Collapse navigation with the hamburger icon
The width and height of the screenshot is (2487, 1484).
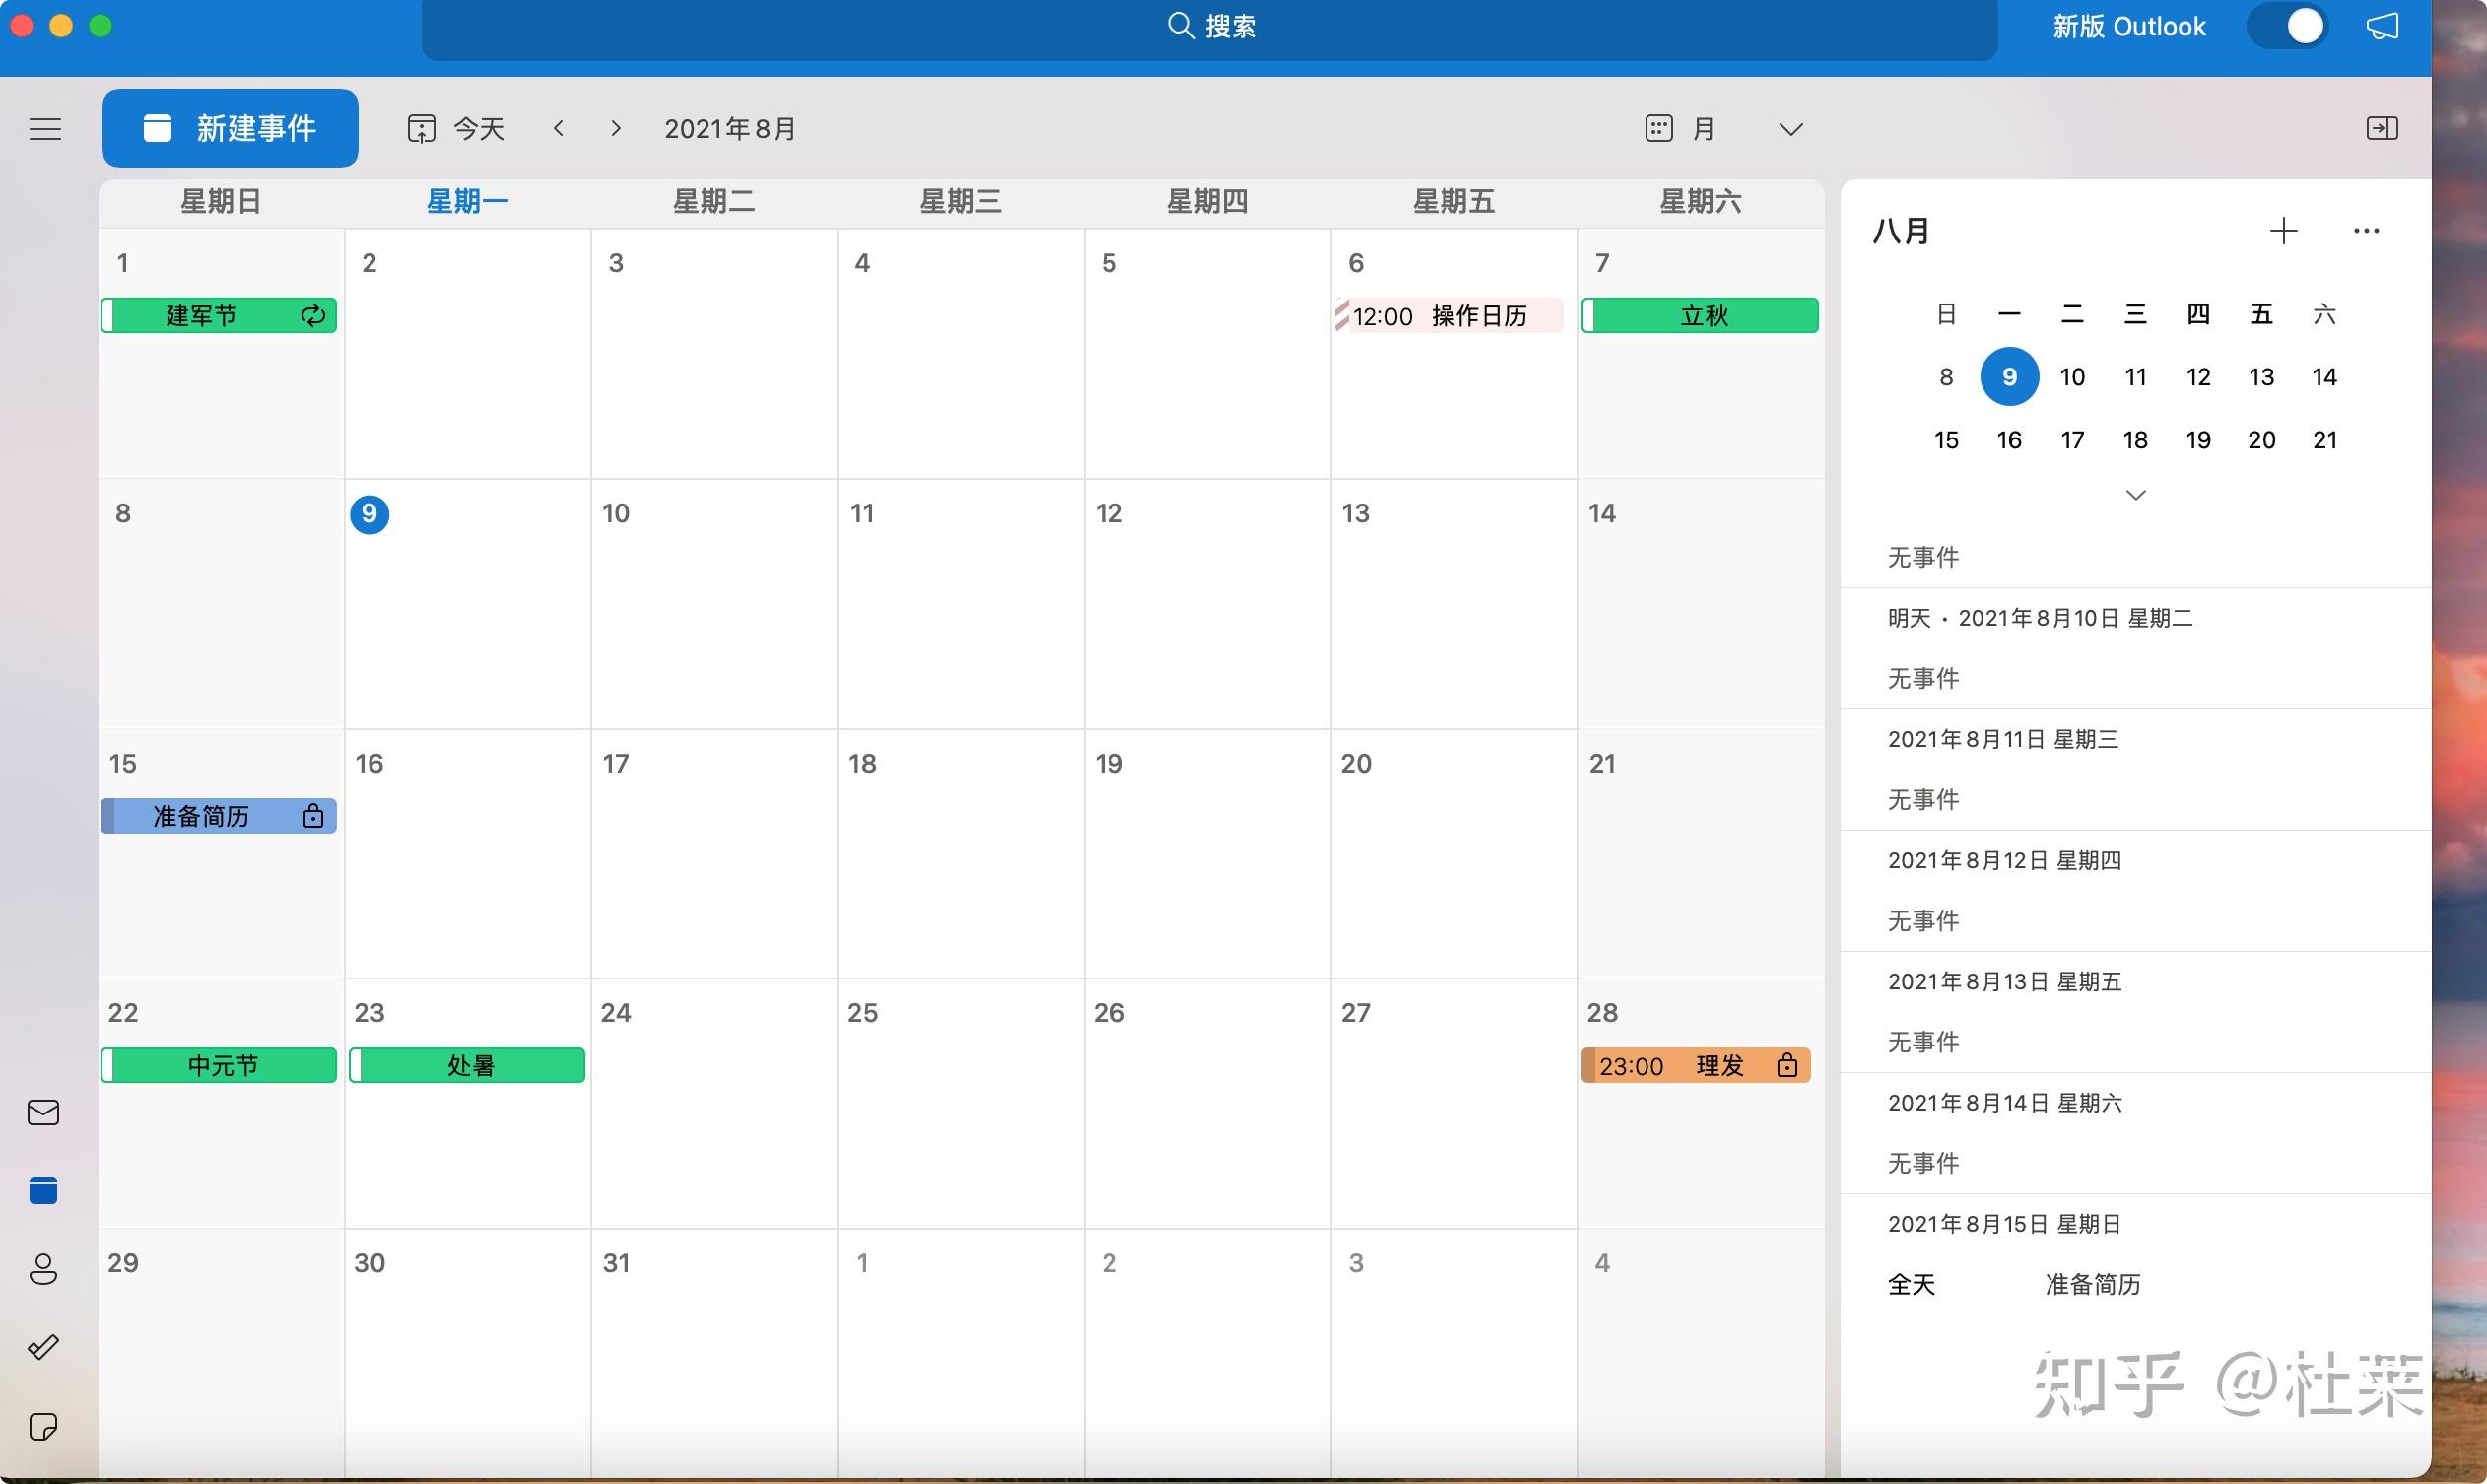click(44, 128)
